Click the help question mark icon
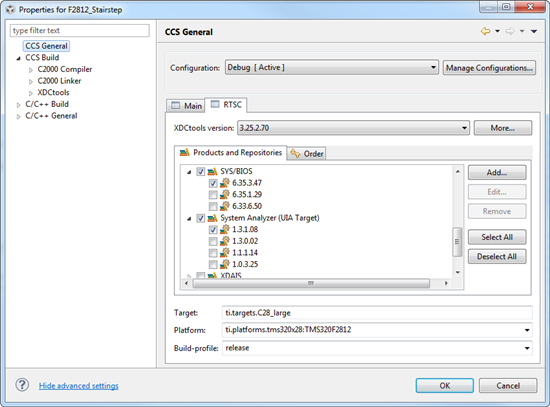550x407 pixels. click(x=22, y=385)
